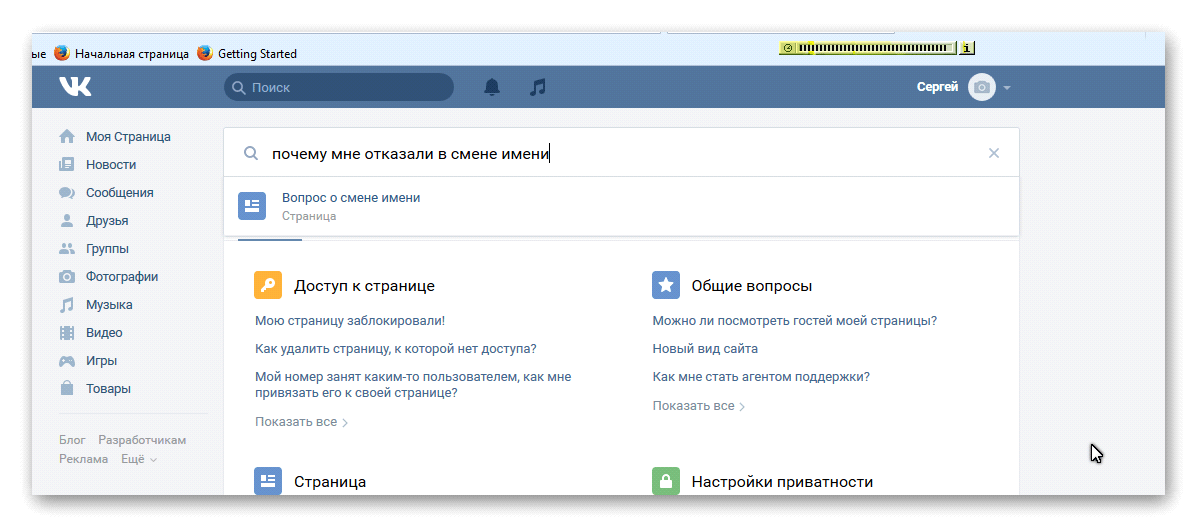Click the Фотографии camera icon in sidebar
The image size is (1197, 527).
click(67, 277)
